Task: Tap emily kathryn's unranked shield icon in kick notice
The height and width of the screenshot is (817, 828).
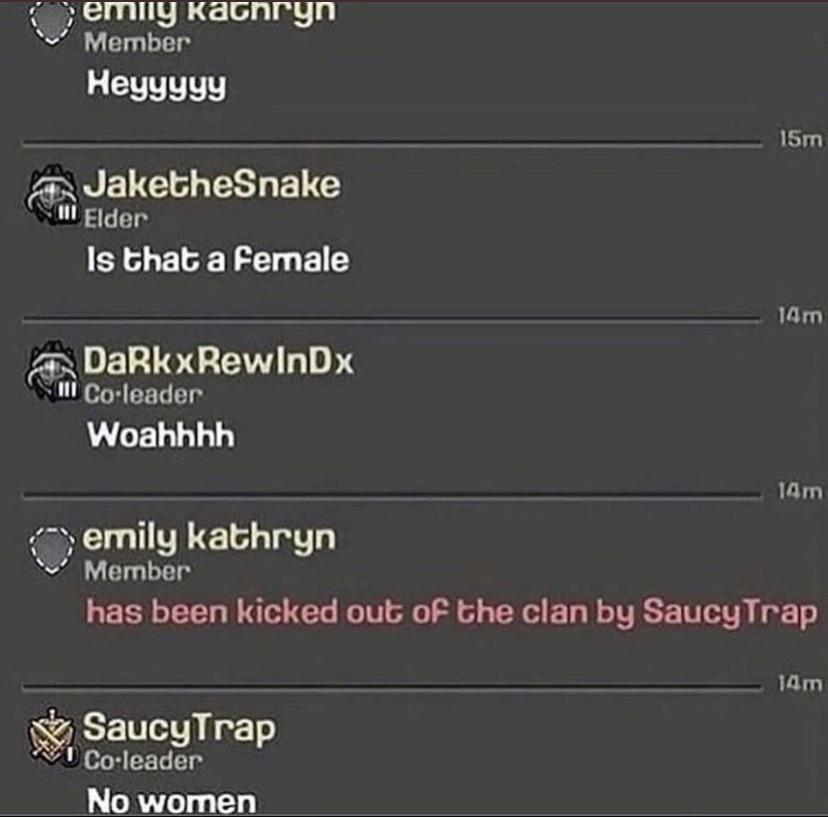Action: point(51,551)
